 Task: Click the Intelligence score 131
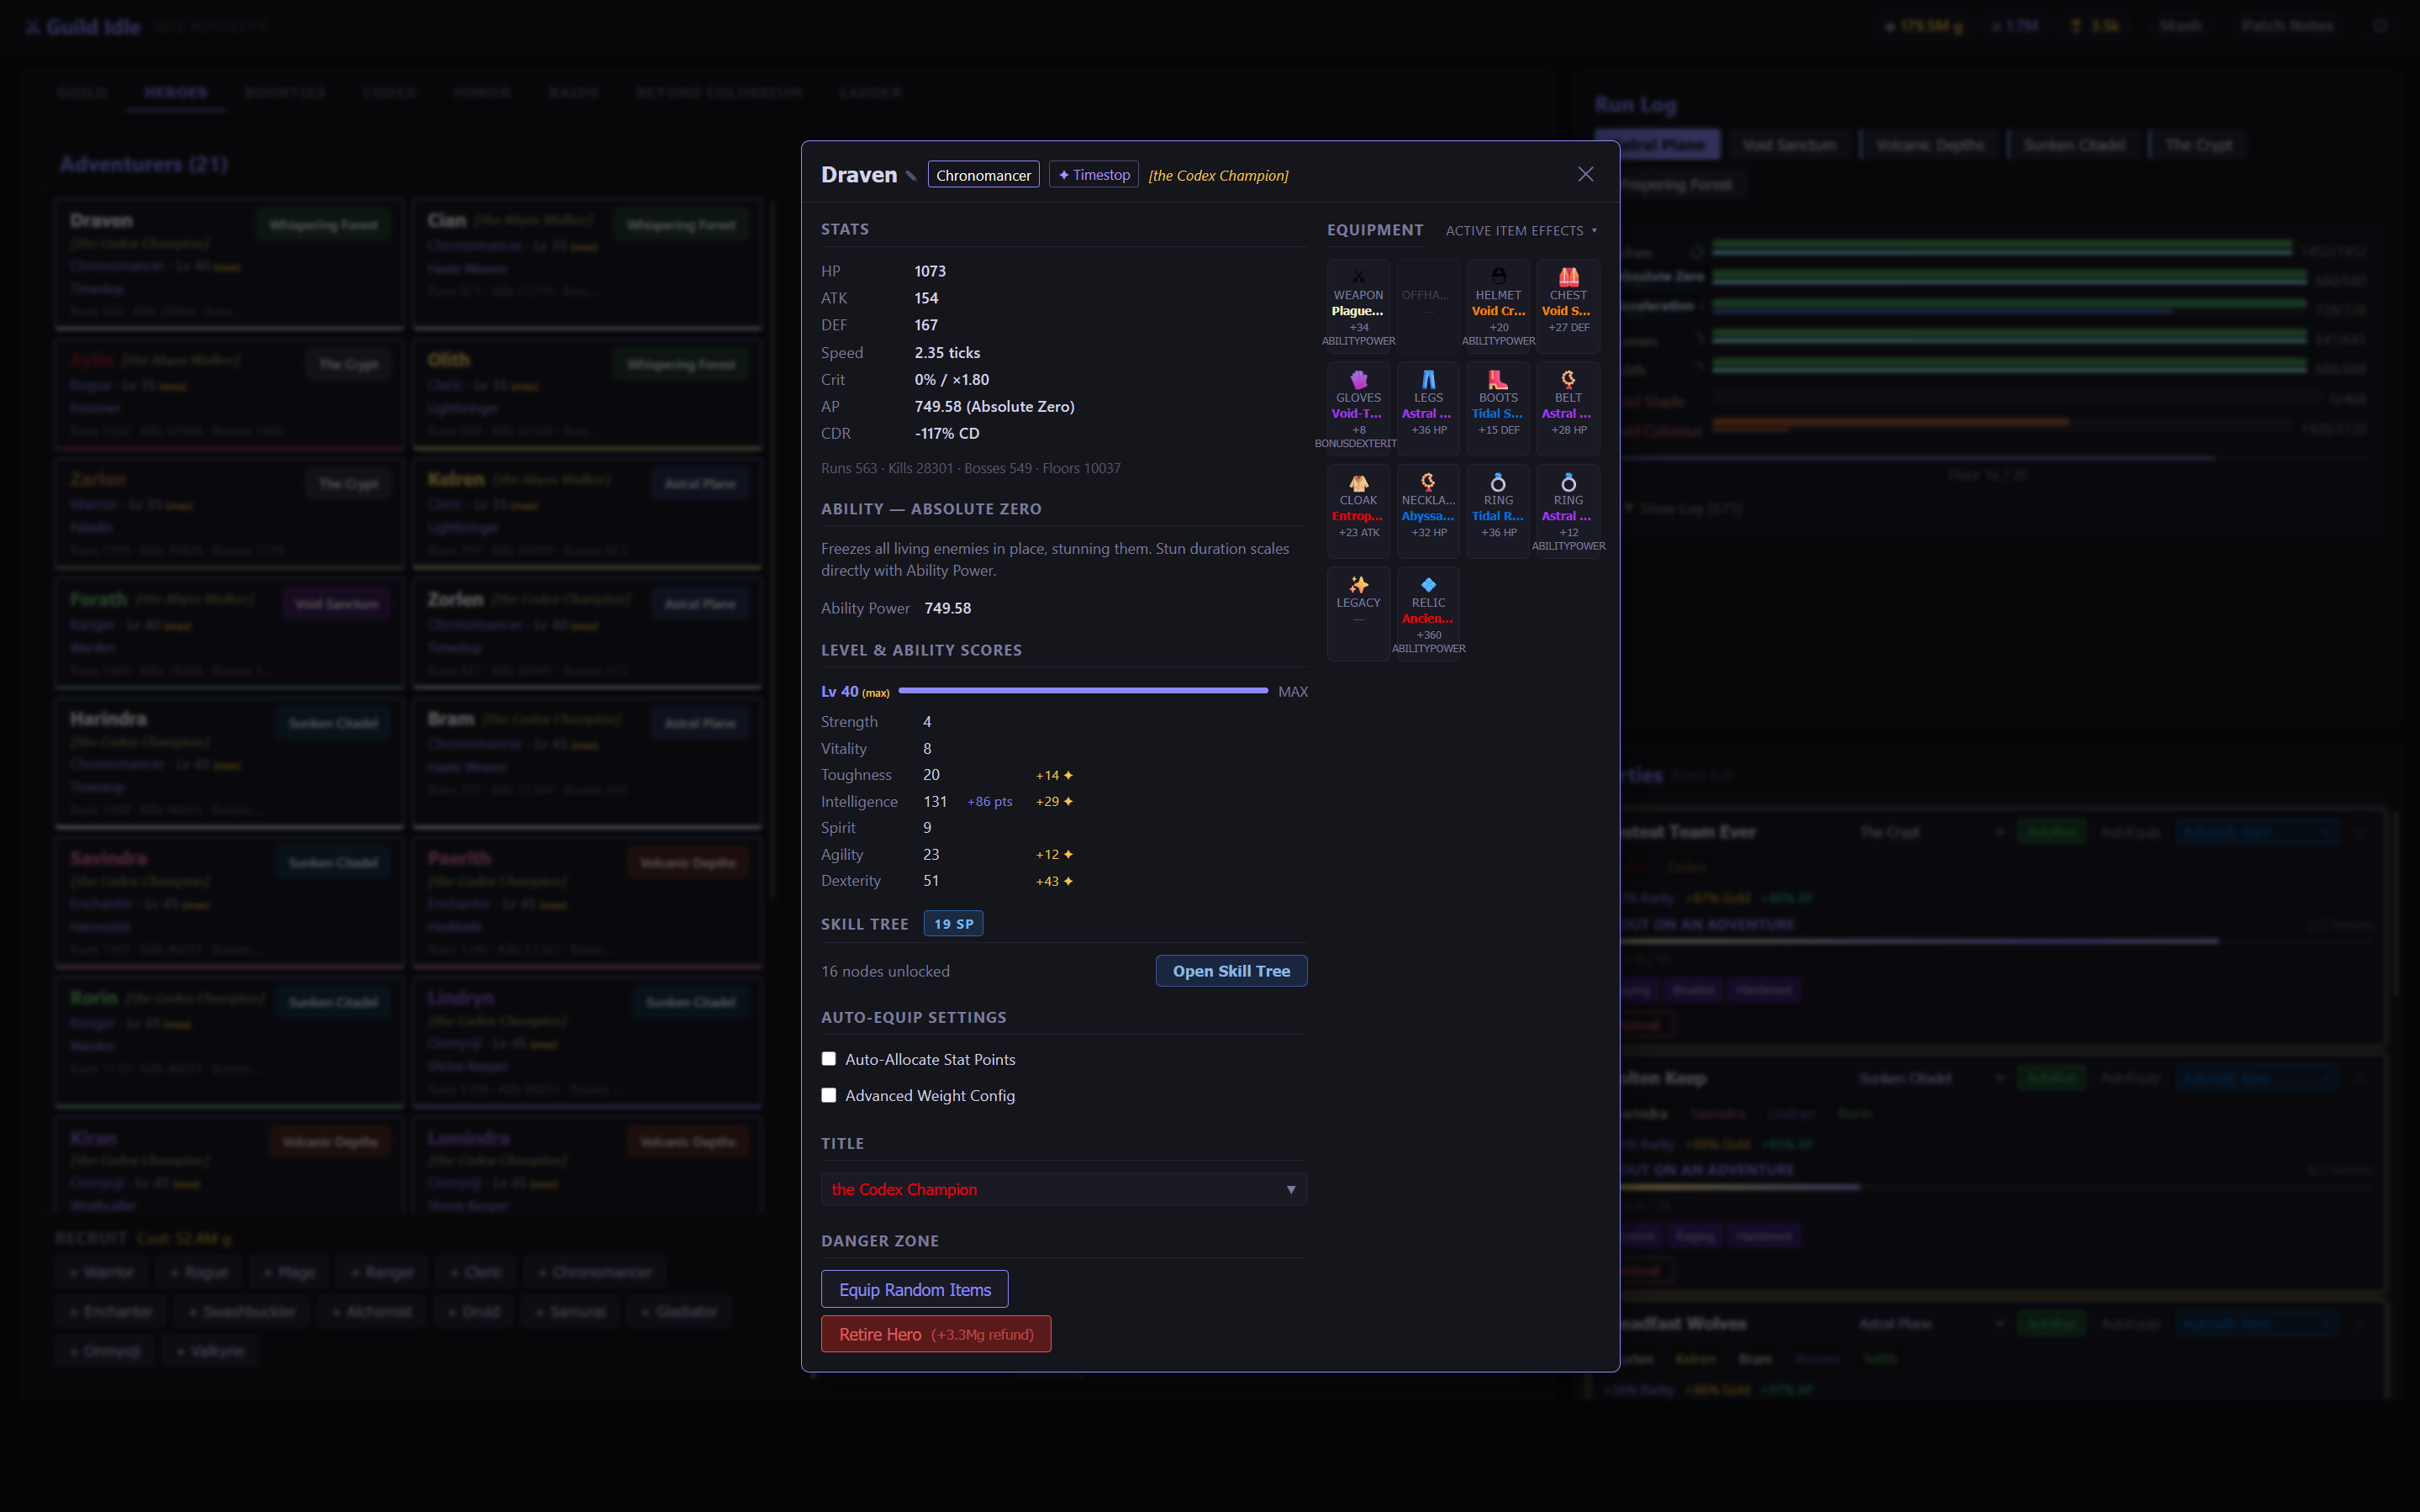click(935, 801)
